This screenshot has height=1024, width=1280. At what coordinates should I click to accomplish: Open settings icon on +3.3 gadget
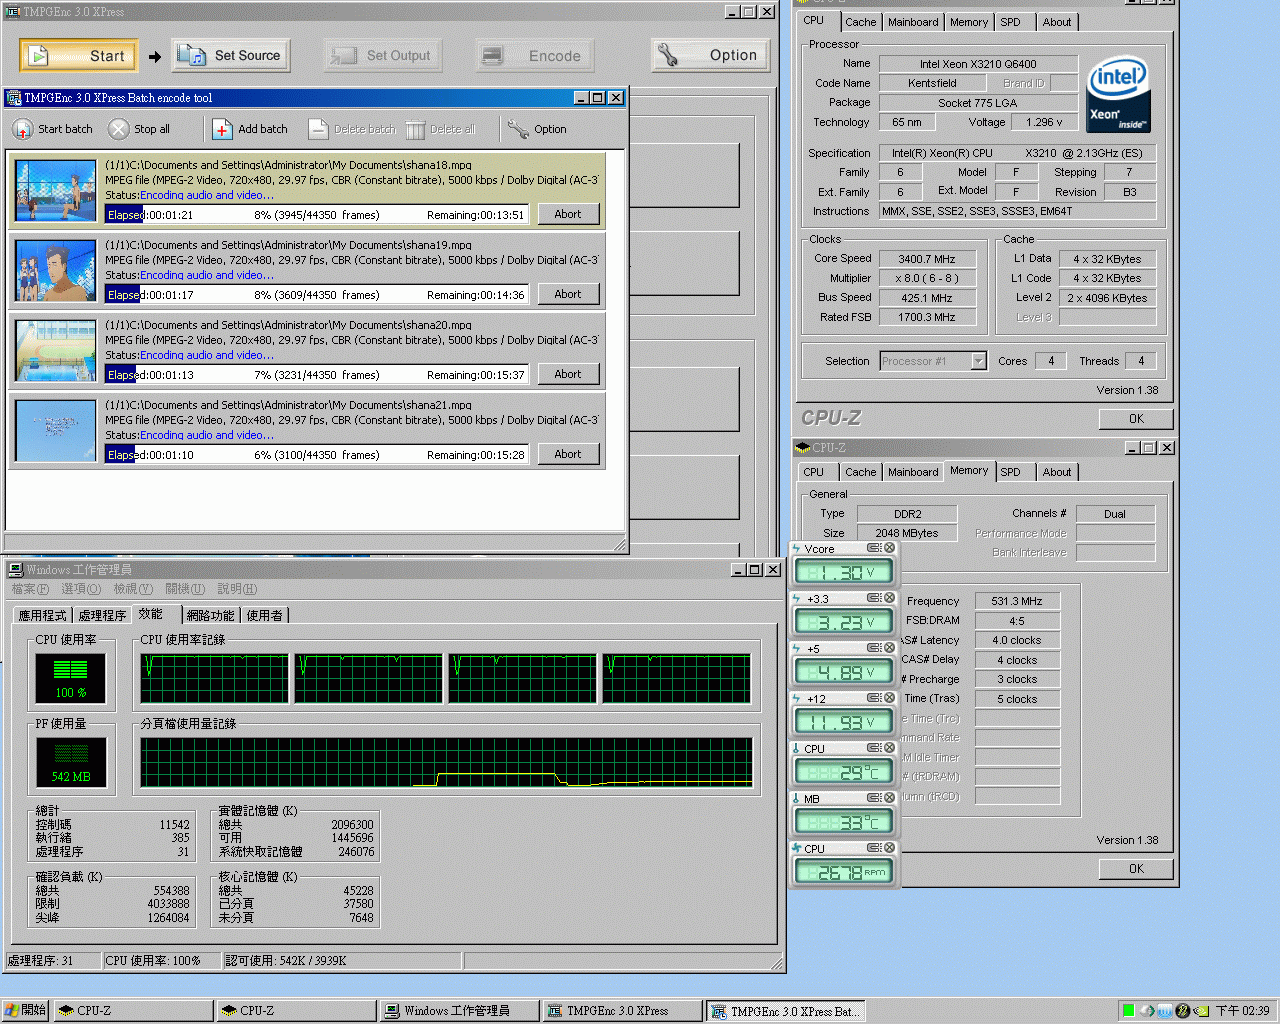pos(874,598)
